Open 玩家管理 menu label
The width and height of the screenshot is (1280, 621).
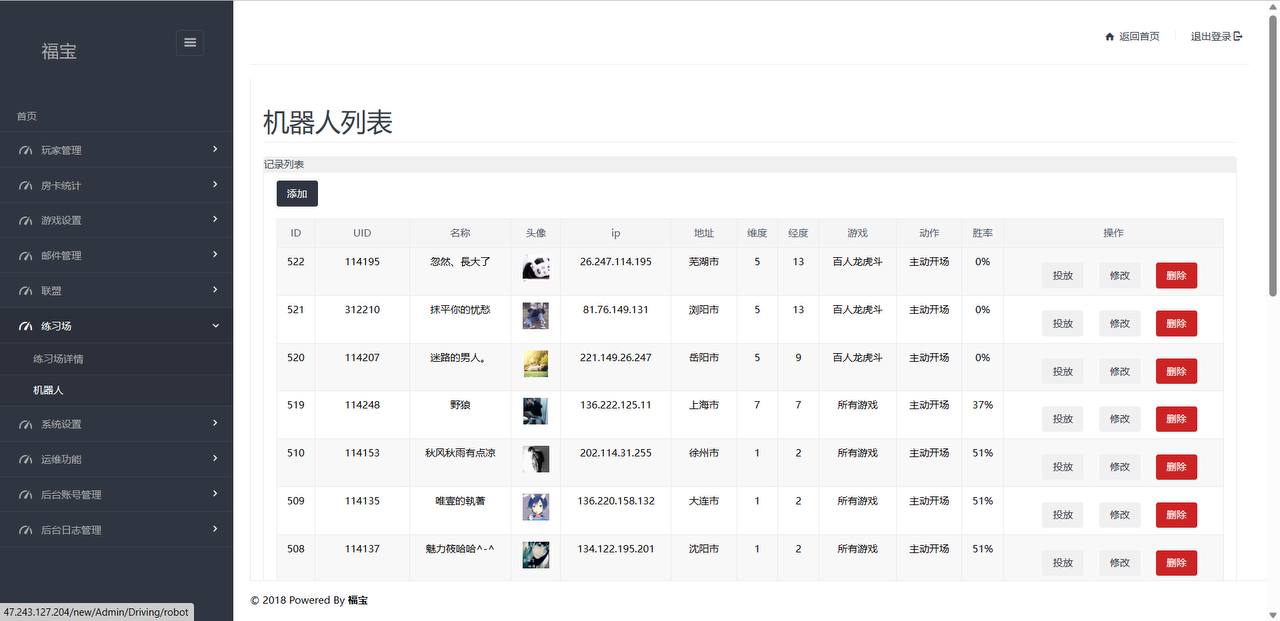tap(61, 150)
